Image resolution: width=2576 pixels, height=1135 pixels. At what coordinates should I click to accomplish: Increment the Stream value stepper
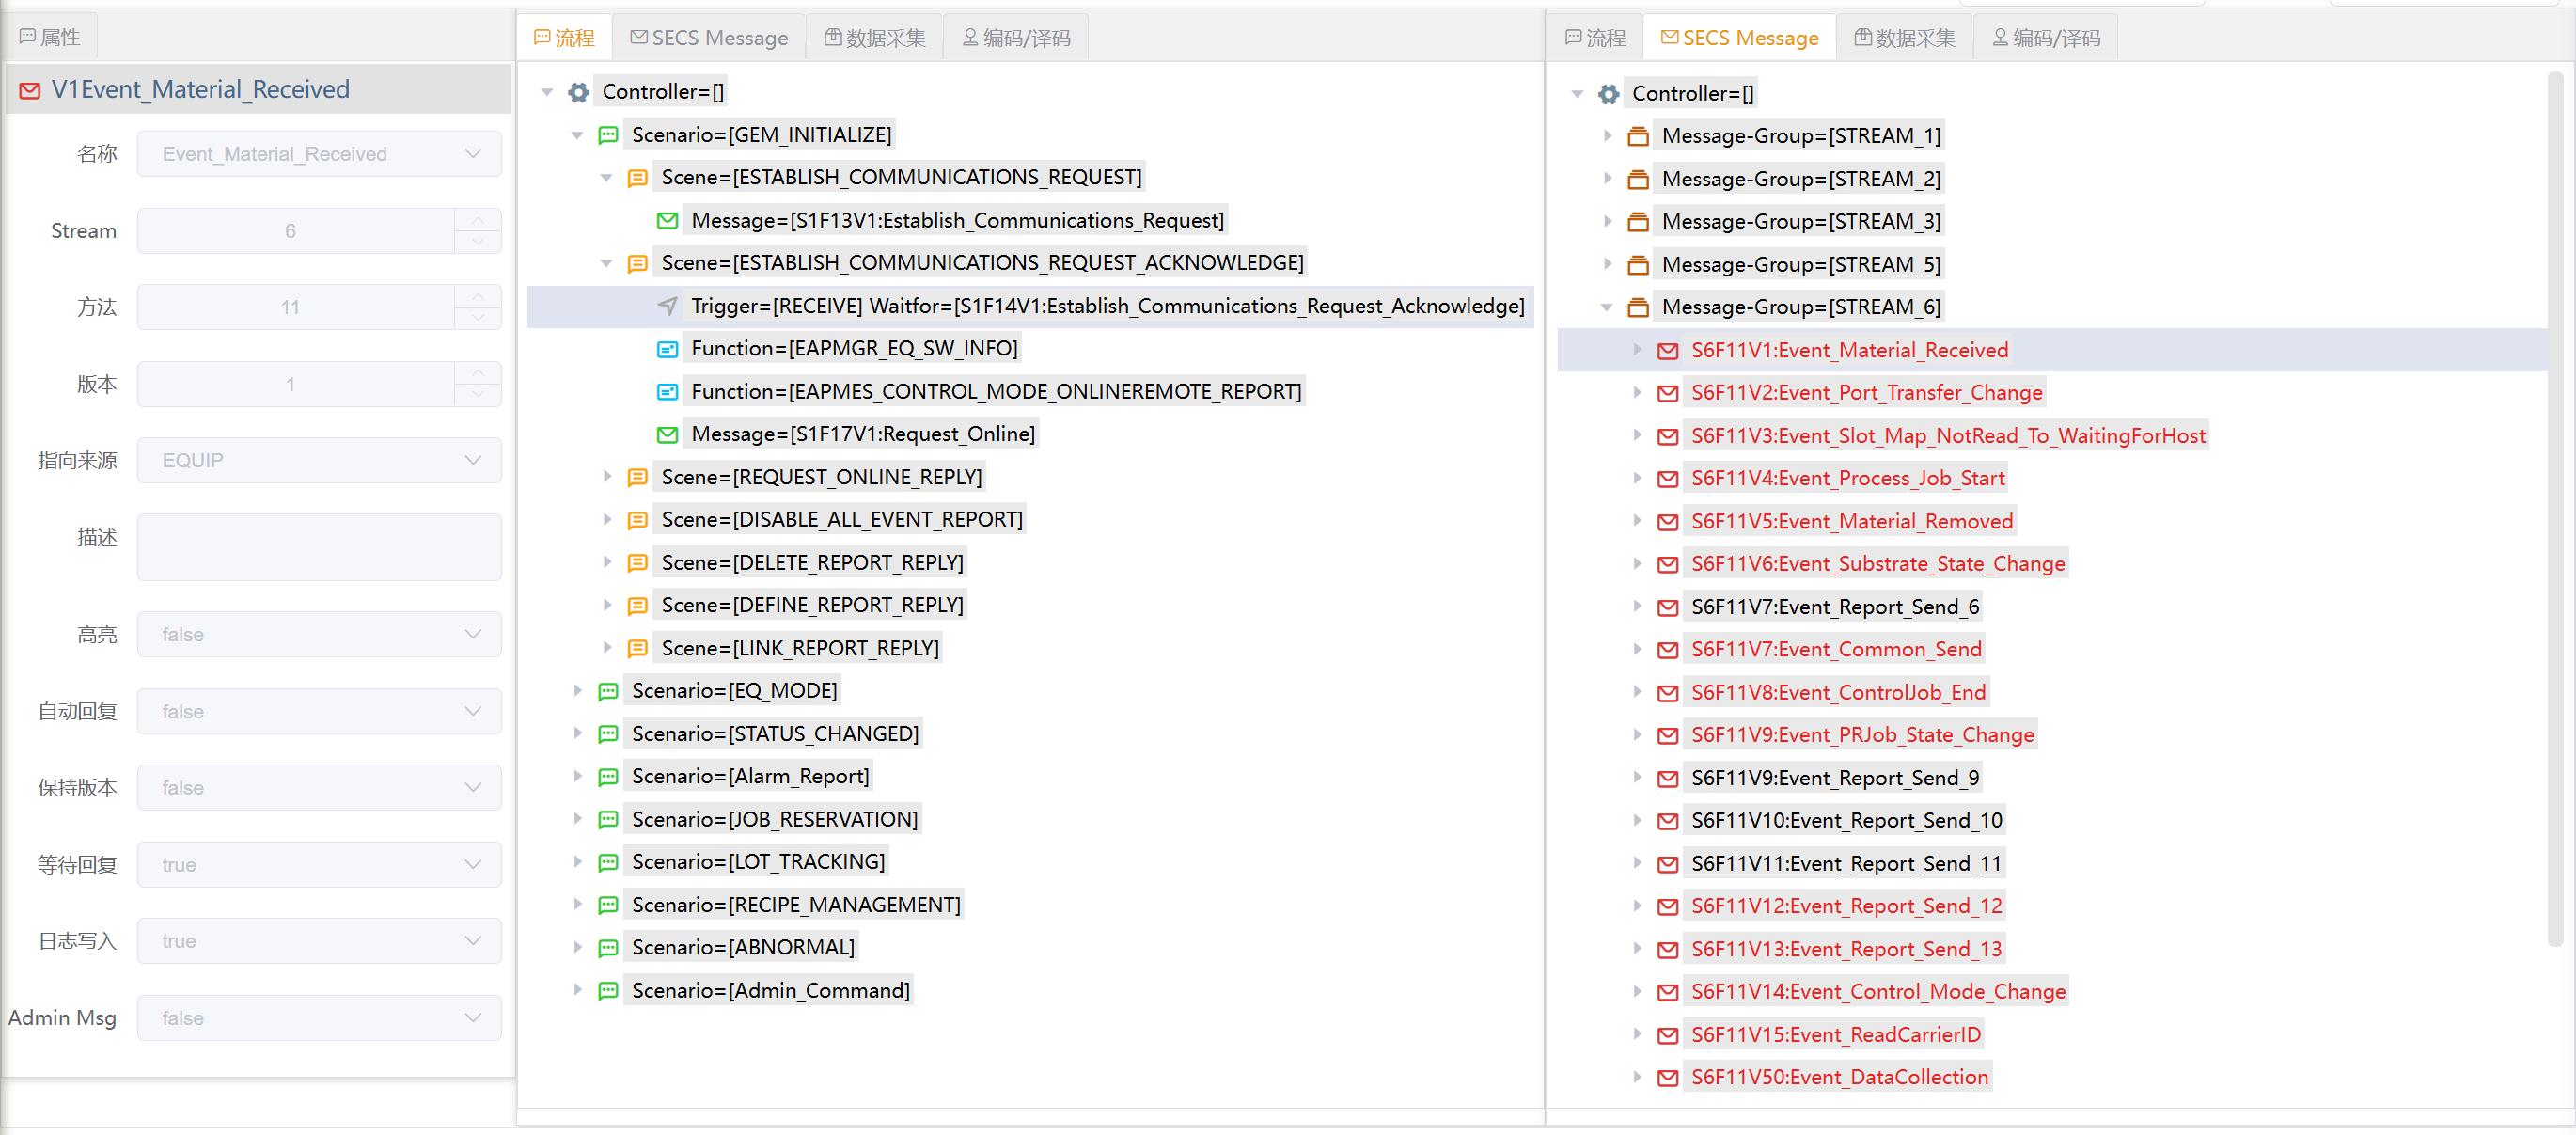[x=478, y=220]
